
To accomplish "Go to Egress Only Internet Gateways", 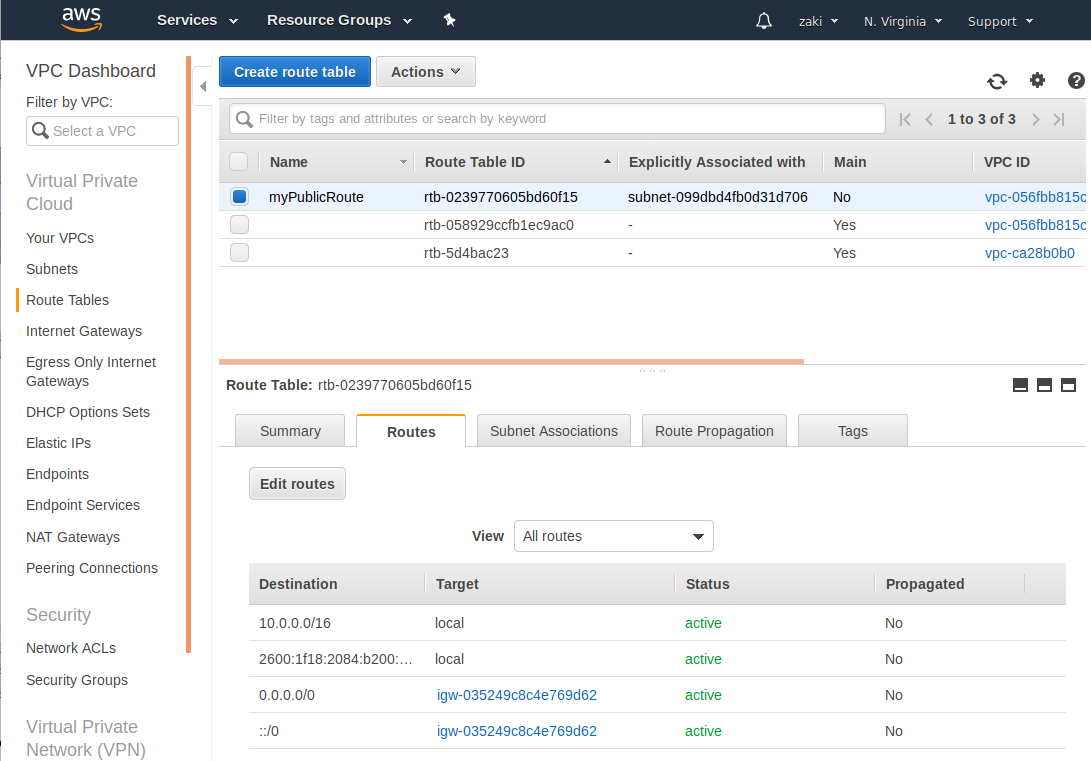I will (x=90, y=371).
